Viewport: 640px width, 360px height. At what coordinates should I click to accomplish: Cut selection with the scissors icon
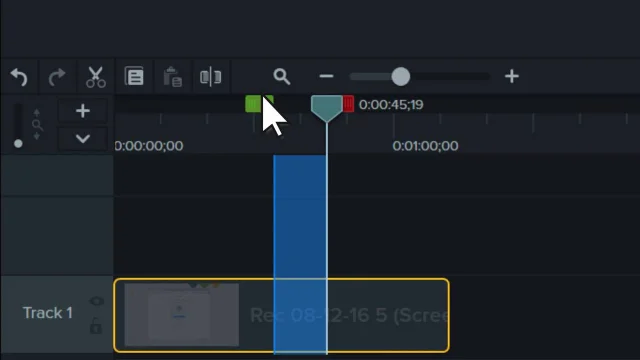[x=96, y=77]
